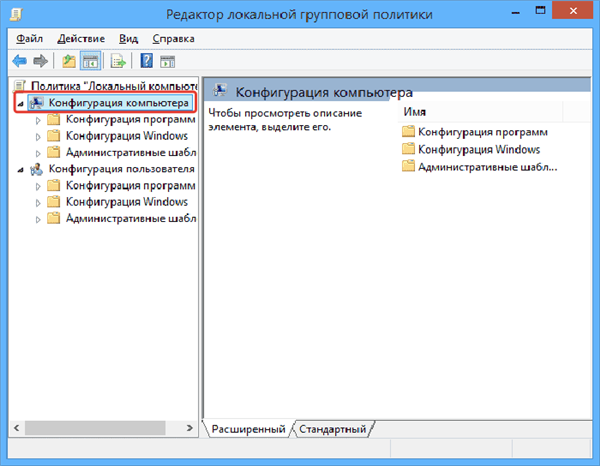Toggle the Show/Hide action pane icon
Viewport: 600px width, 466px height.
pos(167,61)
